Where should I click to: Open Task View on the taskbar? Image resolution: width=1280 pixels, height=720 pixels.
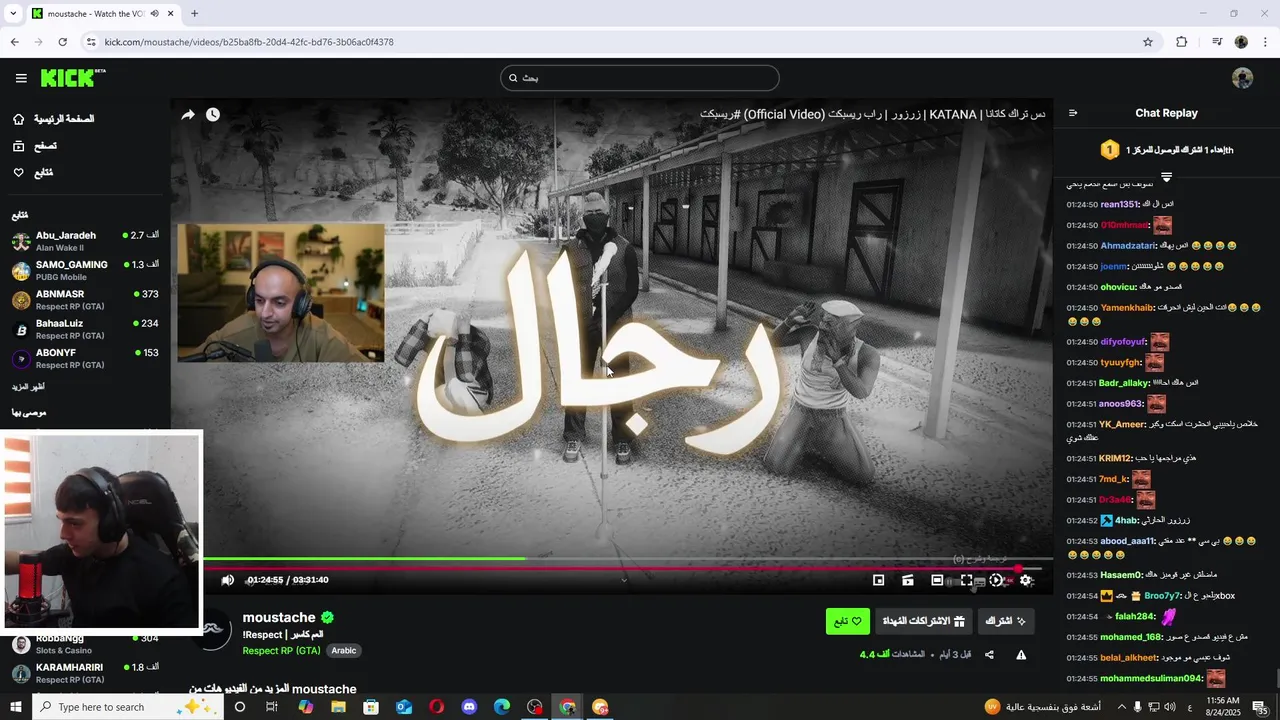(271, 707)
